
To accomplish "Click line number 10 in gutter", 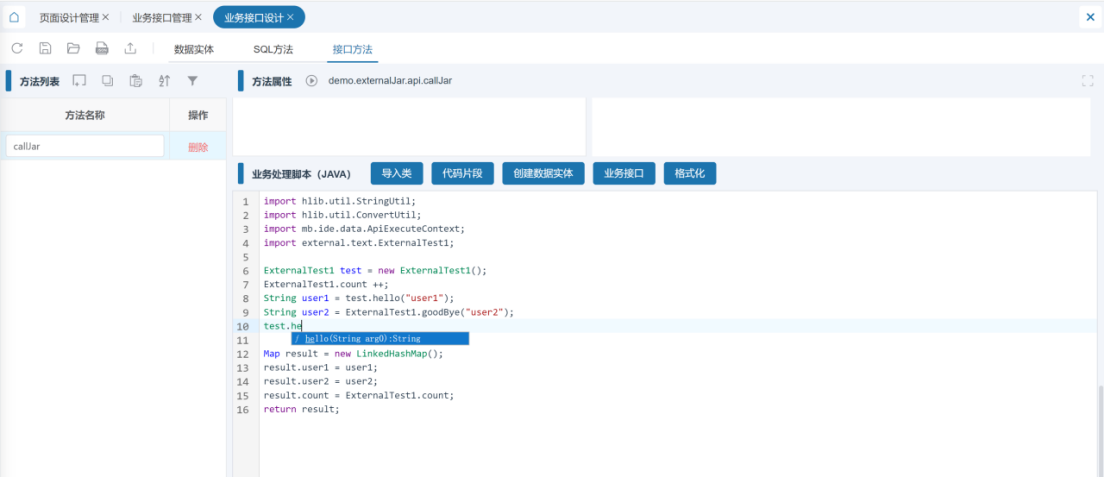I will coord(242,326).
